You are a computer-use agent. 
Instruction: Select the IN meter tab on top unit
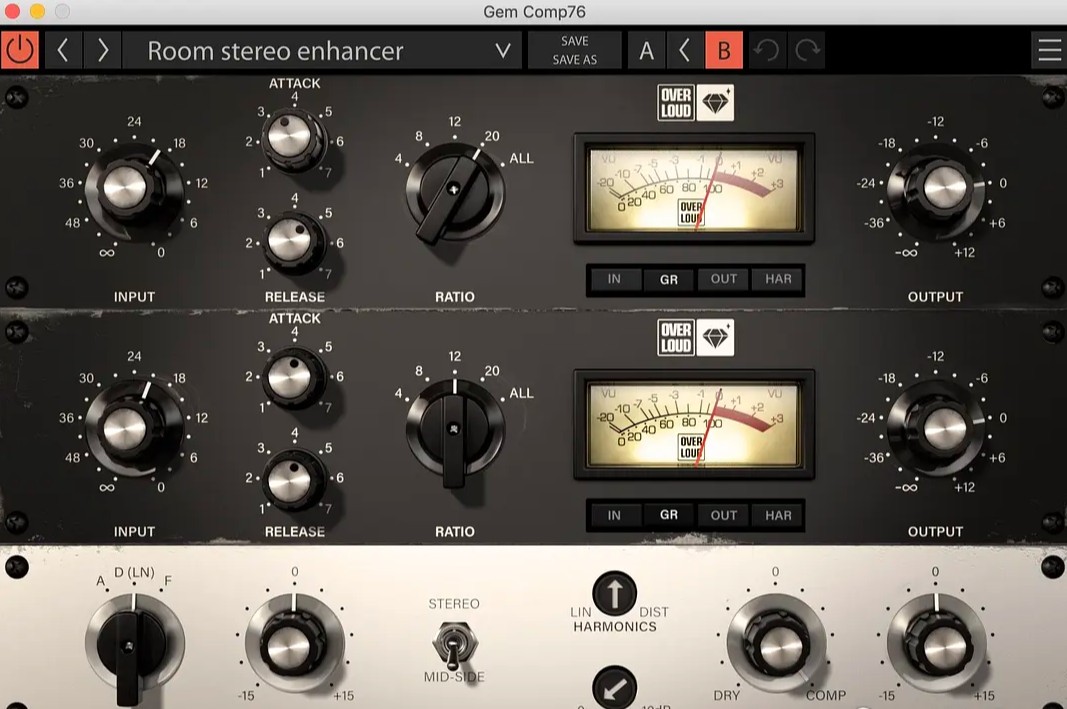pyautogui.click(x=614, y=280)
